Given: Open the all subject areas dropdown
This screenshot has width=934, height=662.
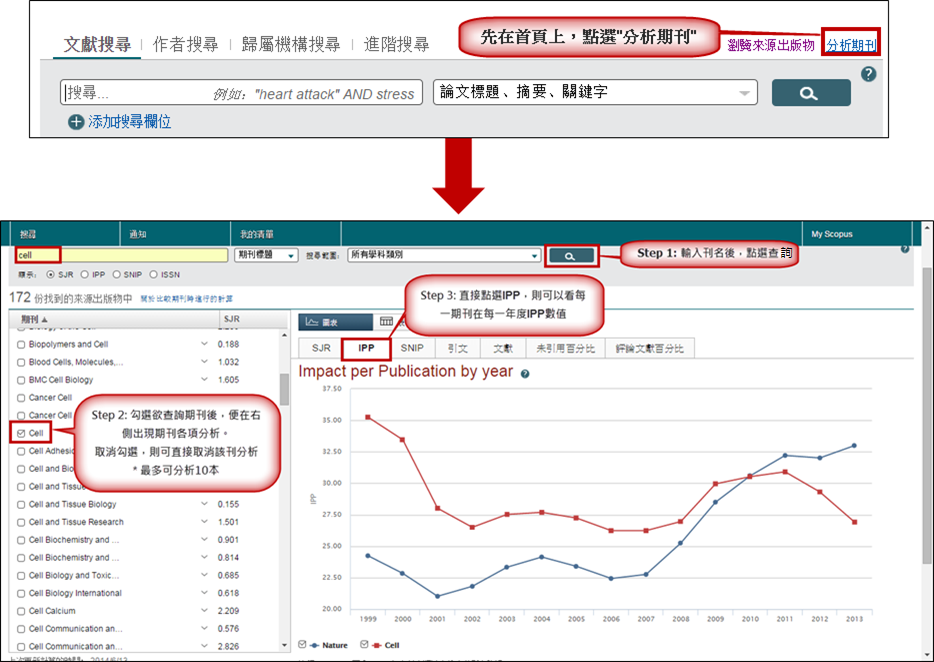Looking at the screenshot, I should point(444,255).
